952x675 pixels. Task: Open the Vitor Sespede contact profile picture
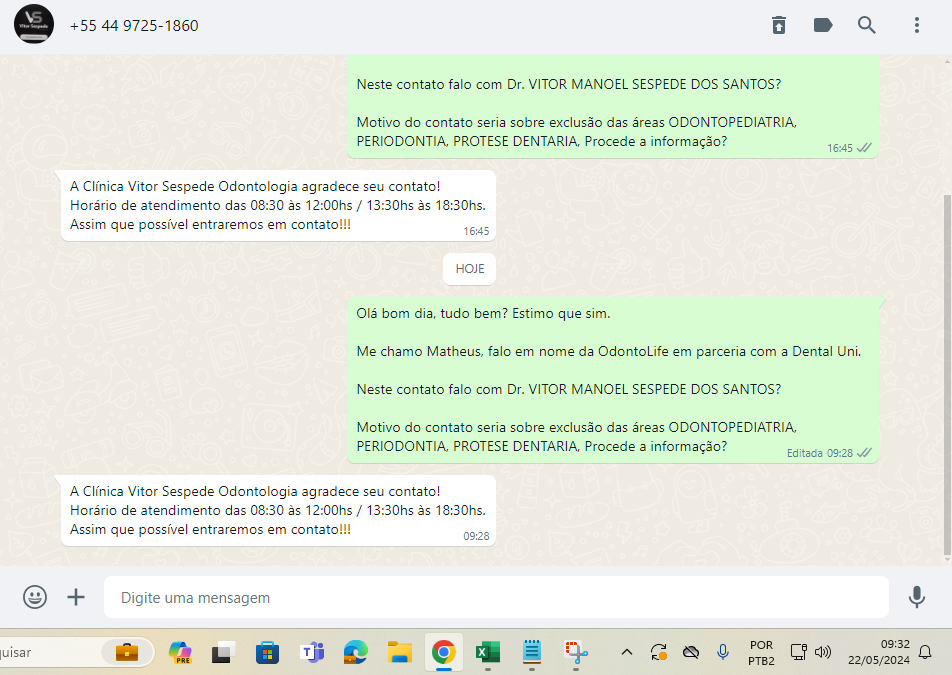click(x=34, y=24)
